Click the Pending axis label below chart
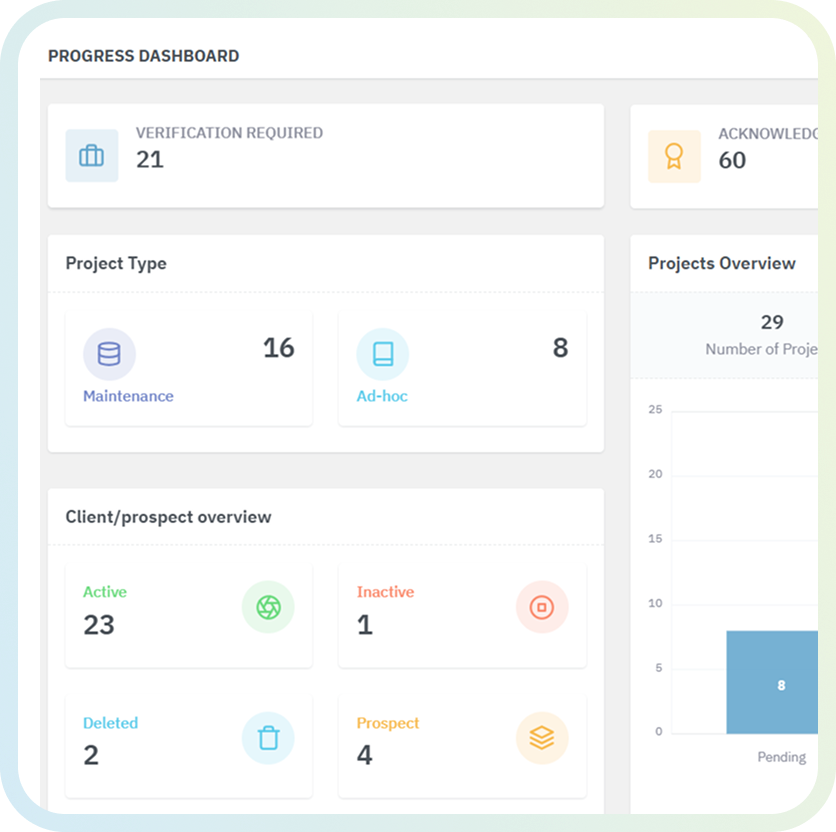836x832 pixels. coord(782,757)
